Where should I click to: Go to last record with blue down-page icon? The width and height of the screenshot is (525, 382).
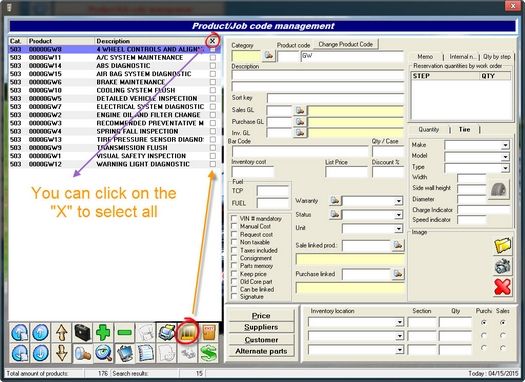[x=20, y=353]
